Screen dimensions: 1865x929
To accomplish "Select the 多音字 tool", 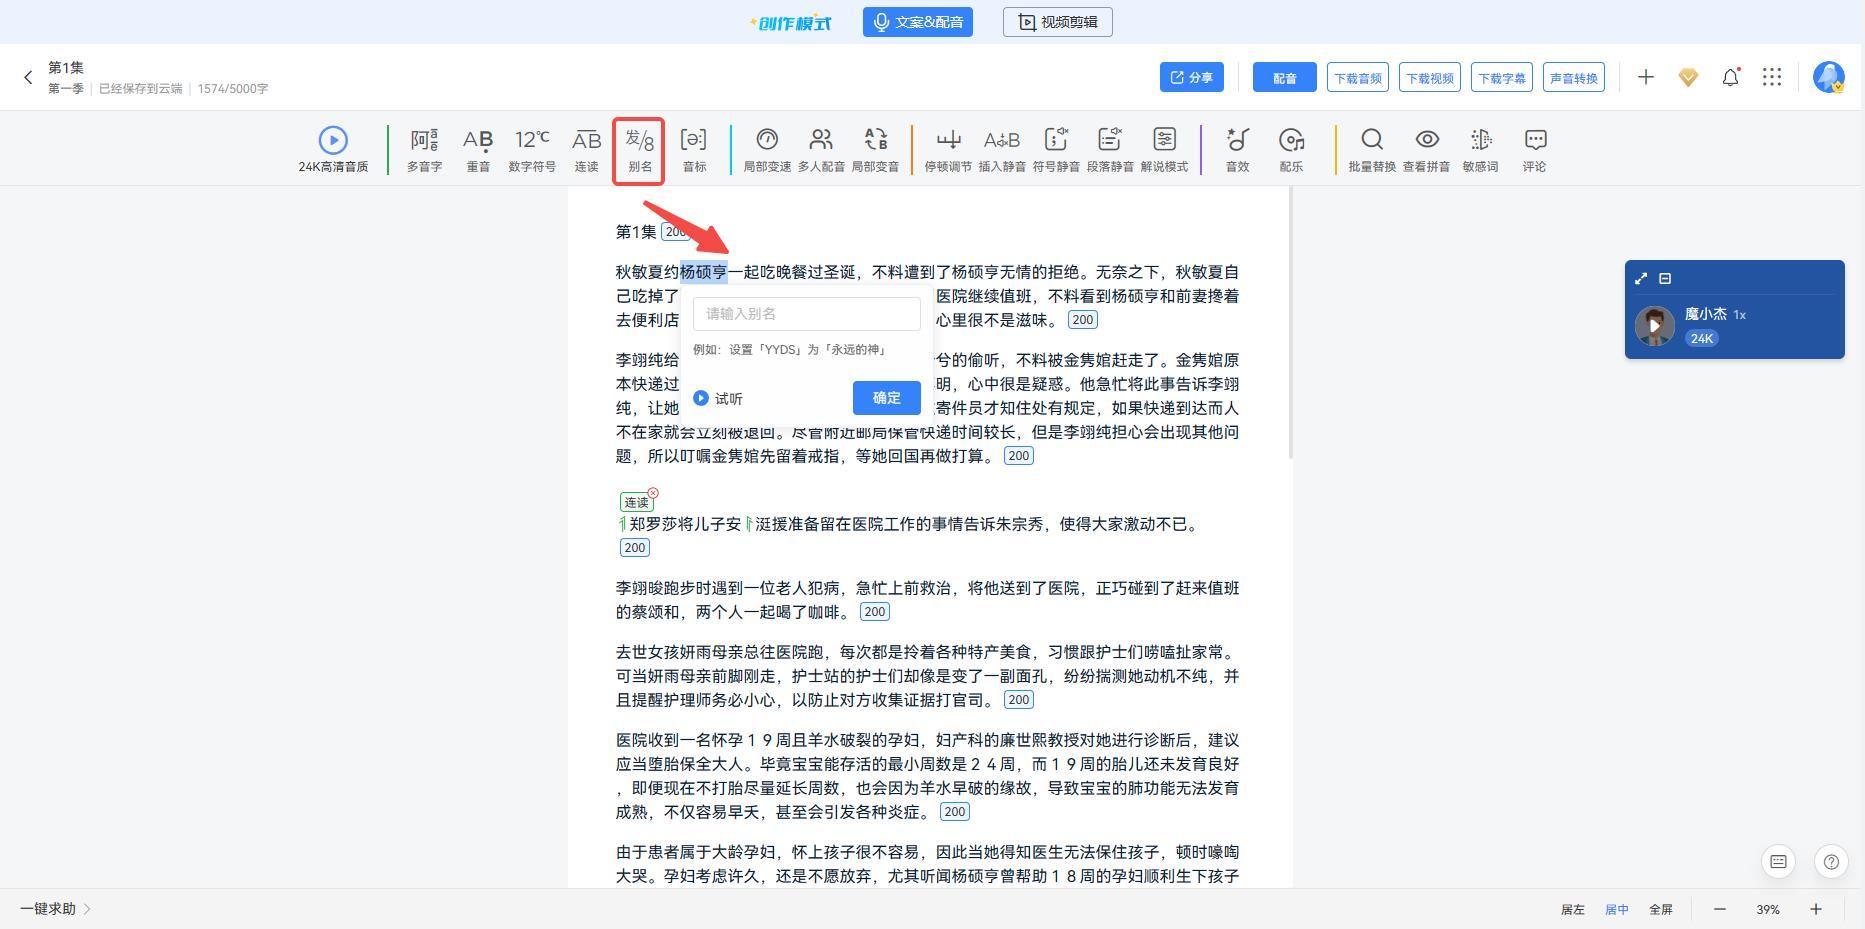I will [424, 150].
